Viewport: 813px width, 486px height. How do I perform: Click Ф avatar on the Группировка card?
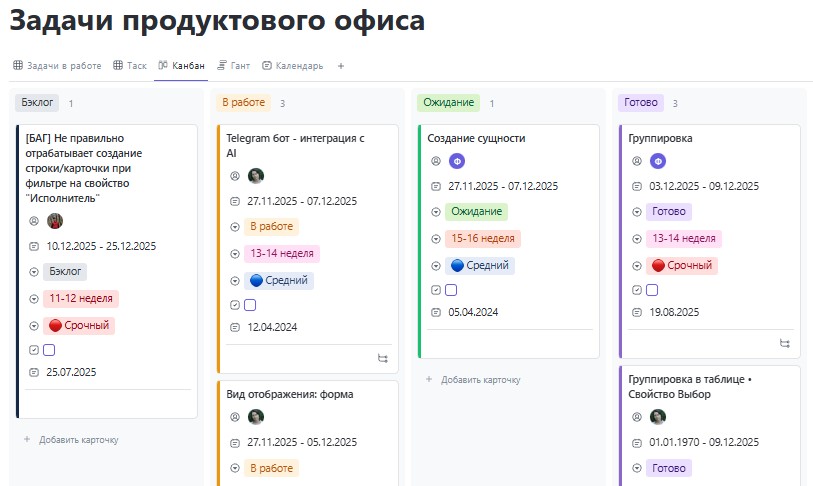pos(658,161)
